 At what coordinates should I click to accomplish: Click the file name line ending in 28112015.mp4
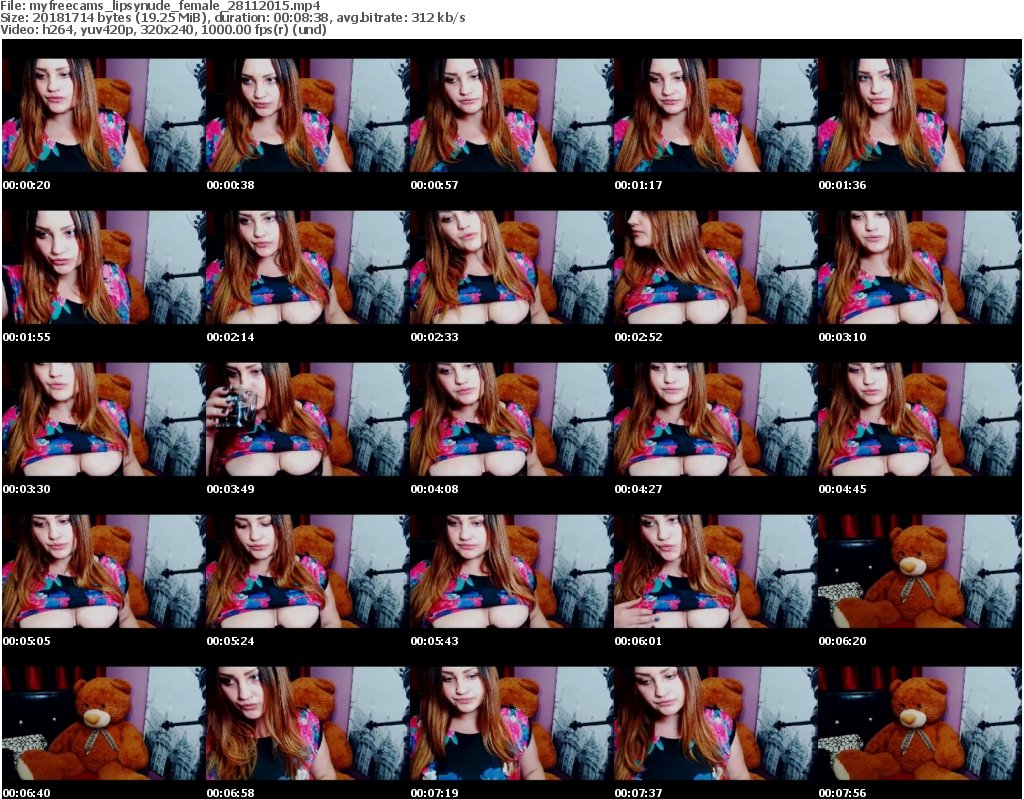click(161, 6)
